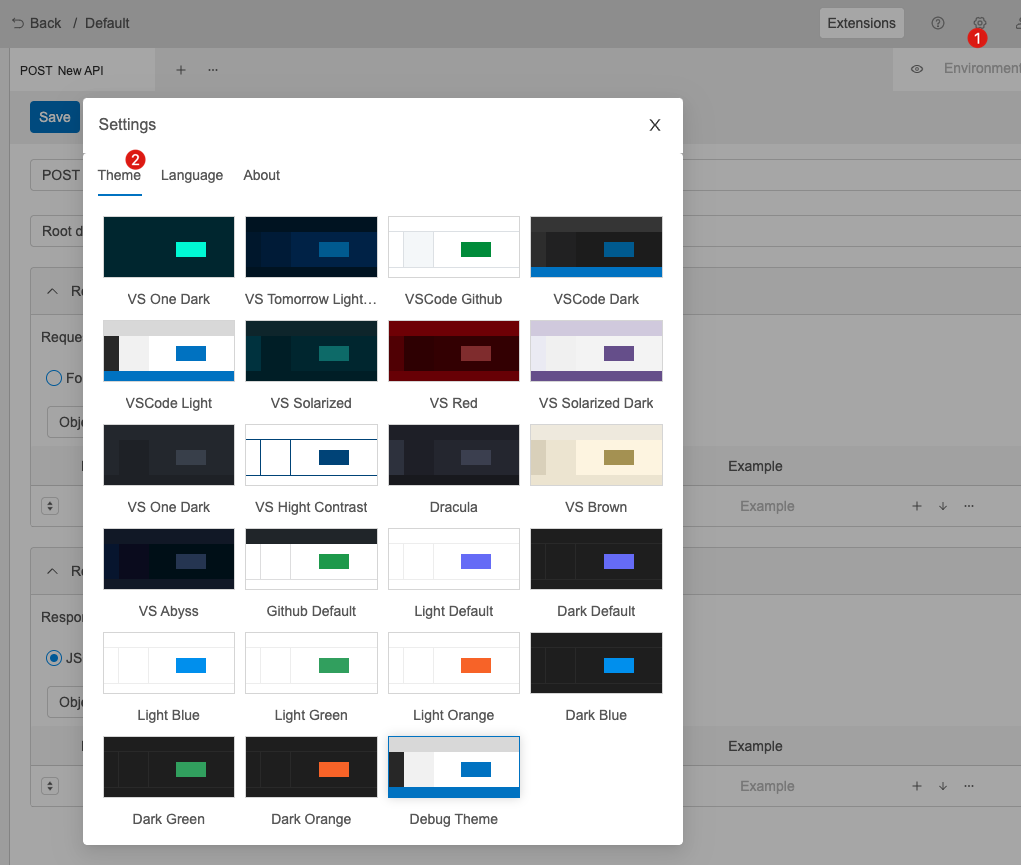This screenshot has height=865, width=1021.
Task: Choose the VS Brown theme
Action: (x=596, y=455)
